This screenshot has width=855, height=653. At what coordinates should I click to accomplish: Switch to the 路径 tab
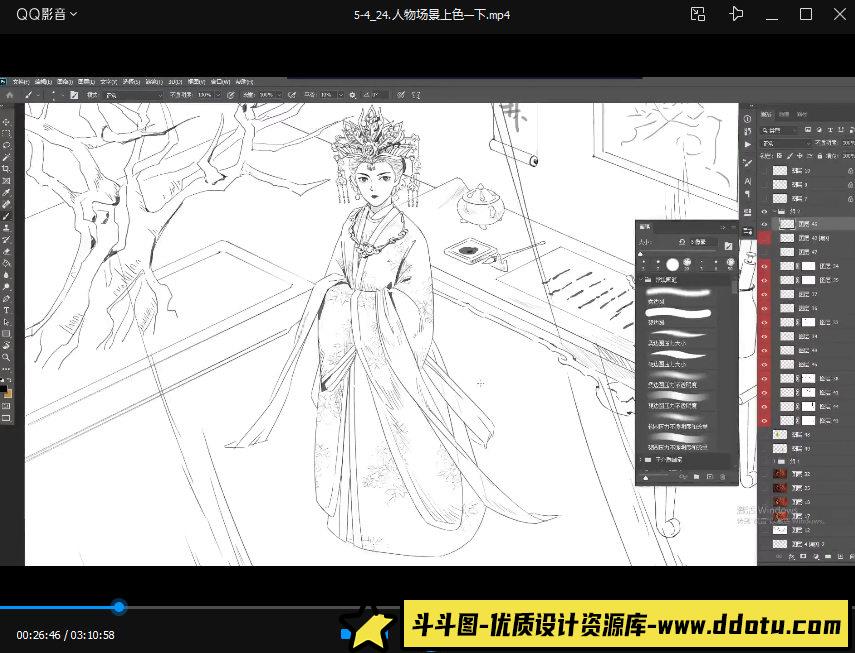click(x=802, y=114)
